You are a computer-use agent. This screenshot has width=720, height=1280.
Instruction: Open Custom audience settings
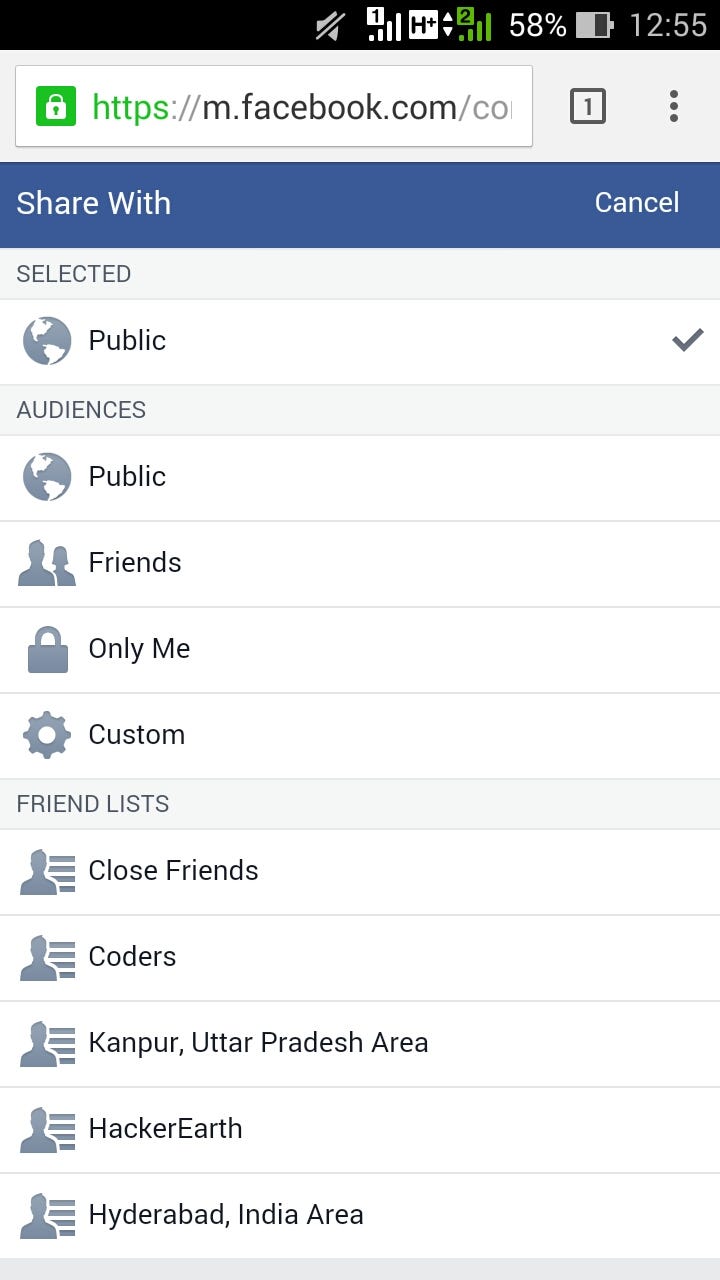360,735
